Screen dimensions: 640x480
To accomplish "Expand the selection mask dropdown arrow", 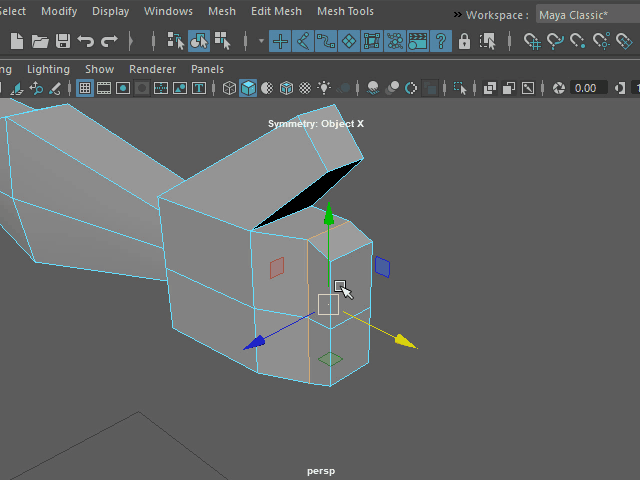I will tap(261, 41).
